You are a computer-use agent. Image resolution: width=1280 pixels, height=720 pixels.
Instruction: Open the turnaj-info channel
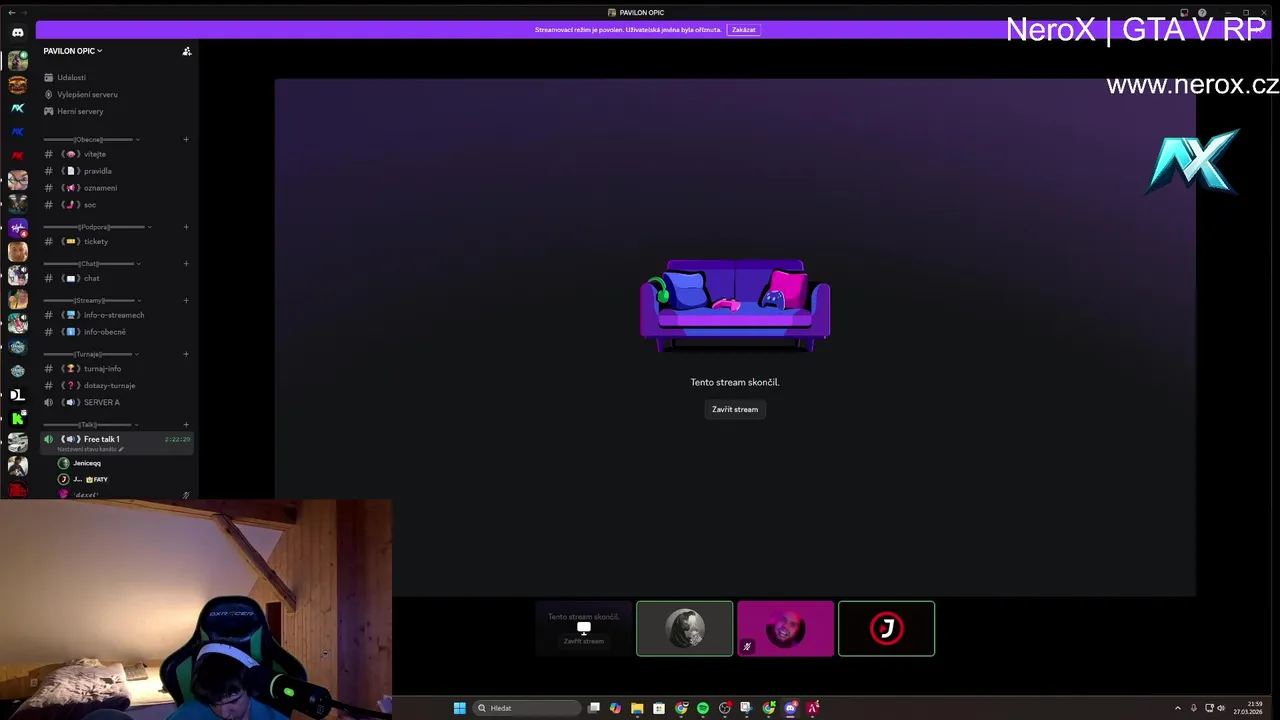(115, 369)
